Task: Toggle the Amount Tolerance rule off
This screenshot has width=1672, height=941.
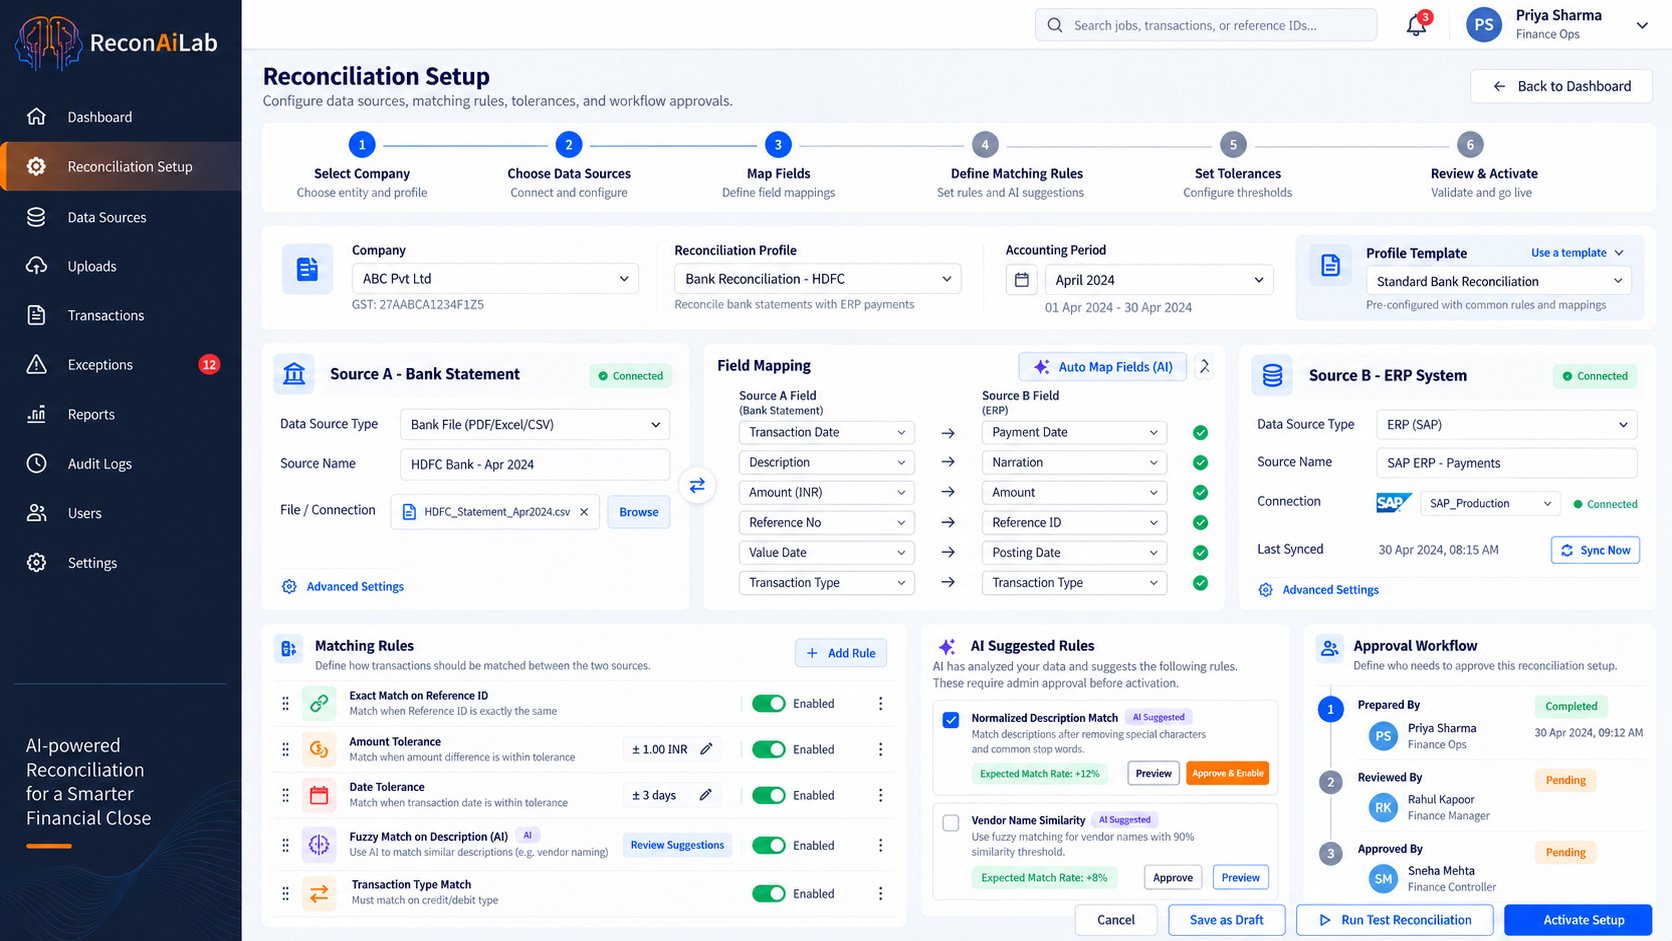Action: point(769,749)
